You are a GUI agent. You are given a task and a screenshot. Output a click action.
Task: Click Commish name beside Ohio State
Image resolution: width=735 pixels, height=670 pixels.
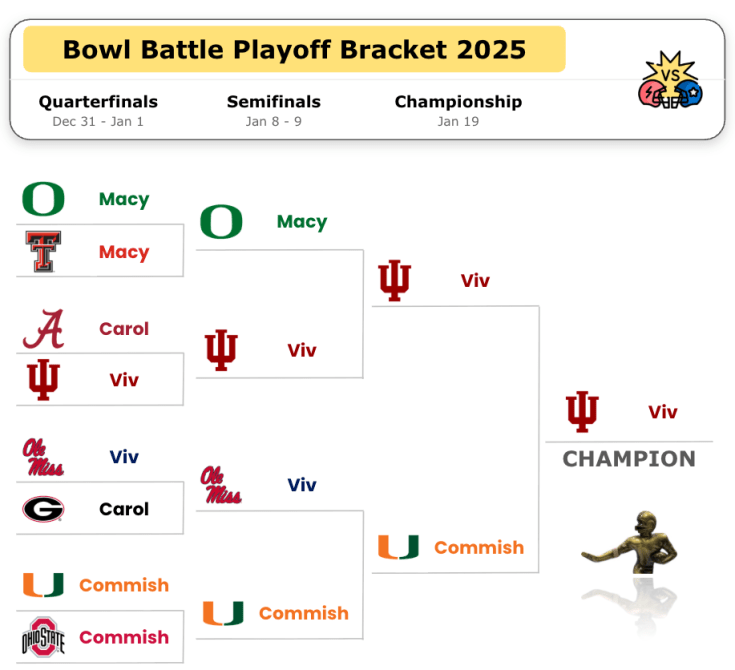click(124, 637)
